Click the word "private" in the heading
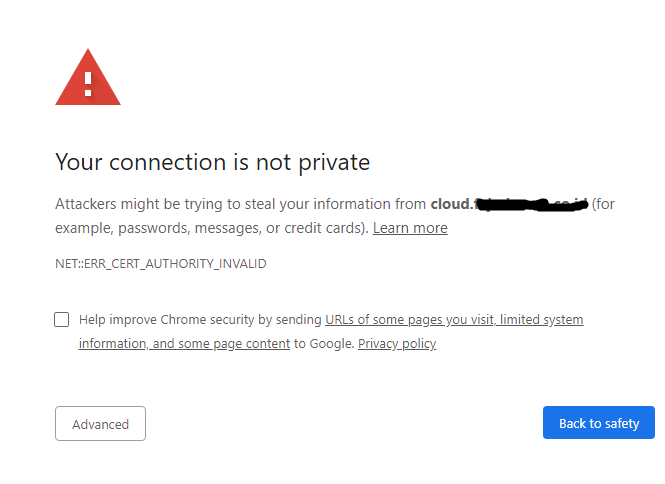The width and height of the screenshot is (665, 484). tap(335, 162)
